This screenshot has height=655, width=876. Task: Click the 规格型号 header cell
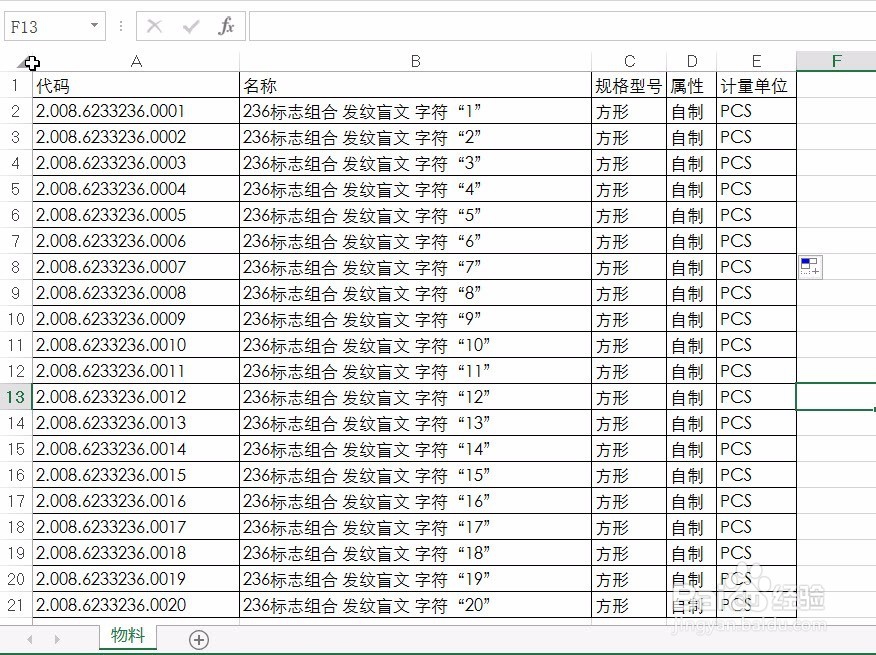(628, 85)
